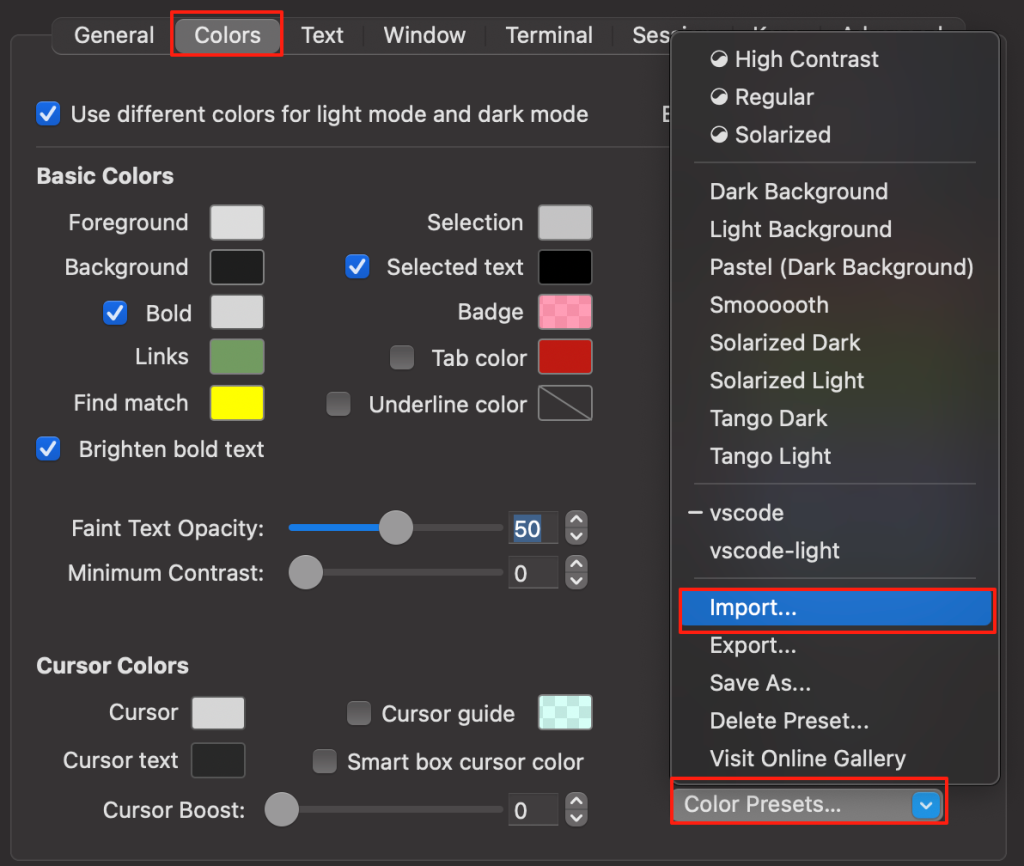Open the Badge checkered color swatch
The image size is (1024, 866).
point(565,312)
